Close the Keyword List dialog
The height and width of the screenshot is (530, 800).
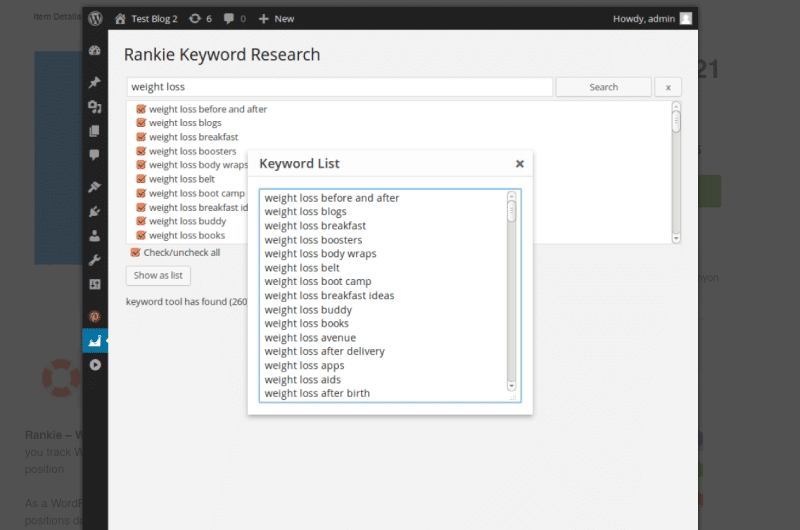click(x=520, y=164)
